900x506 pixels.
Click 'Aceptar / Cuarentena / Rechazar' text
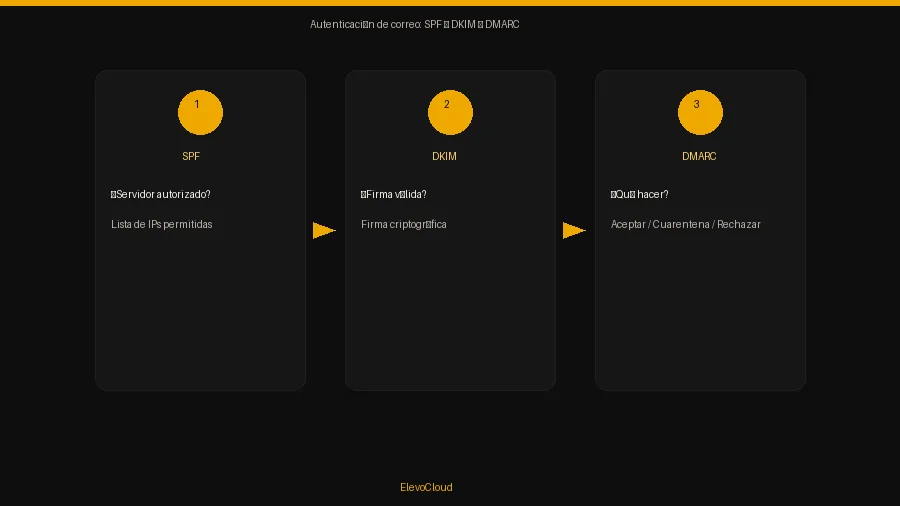tap(685, 224)
